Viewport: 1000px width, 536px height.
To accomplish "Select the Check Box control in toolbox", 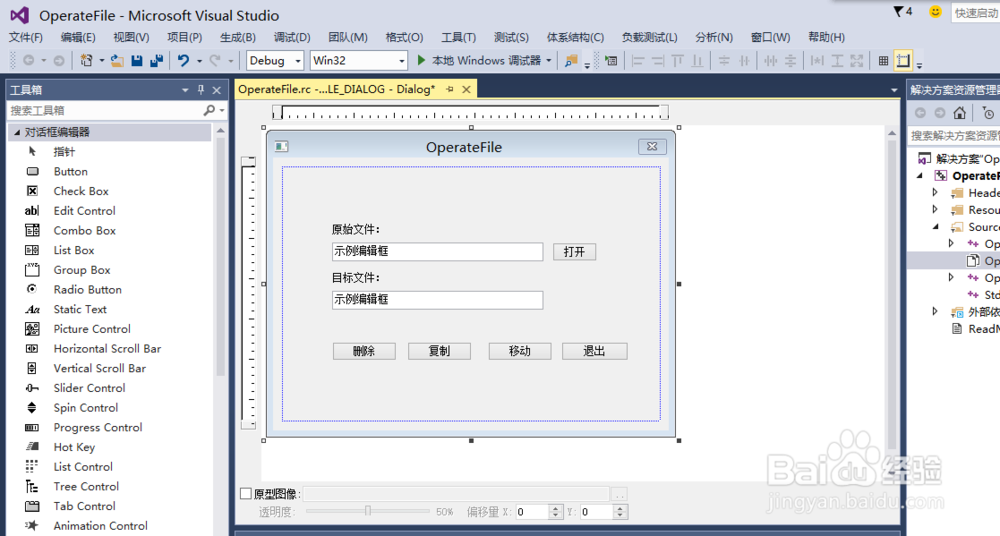I will [110, 191].
